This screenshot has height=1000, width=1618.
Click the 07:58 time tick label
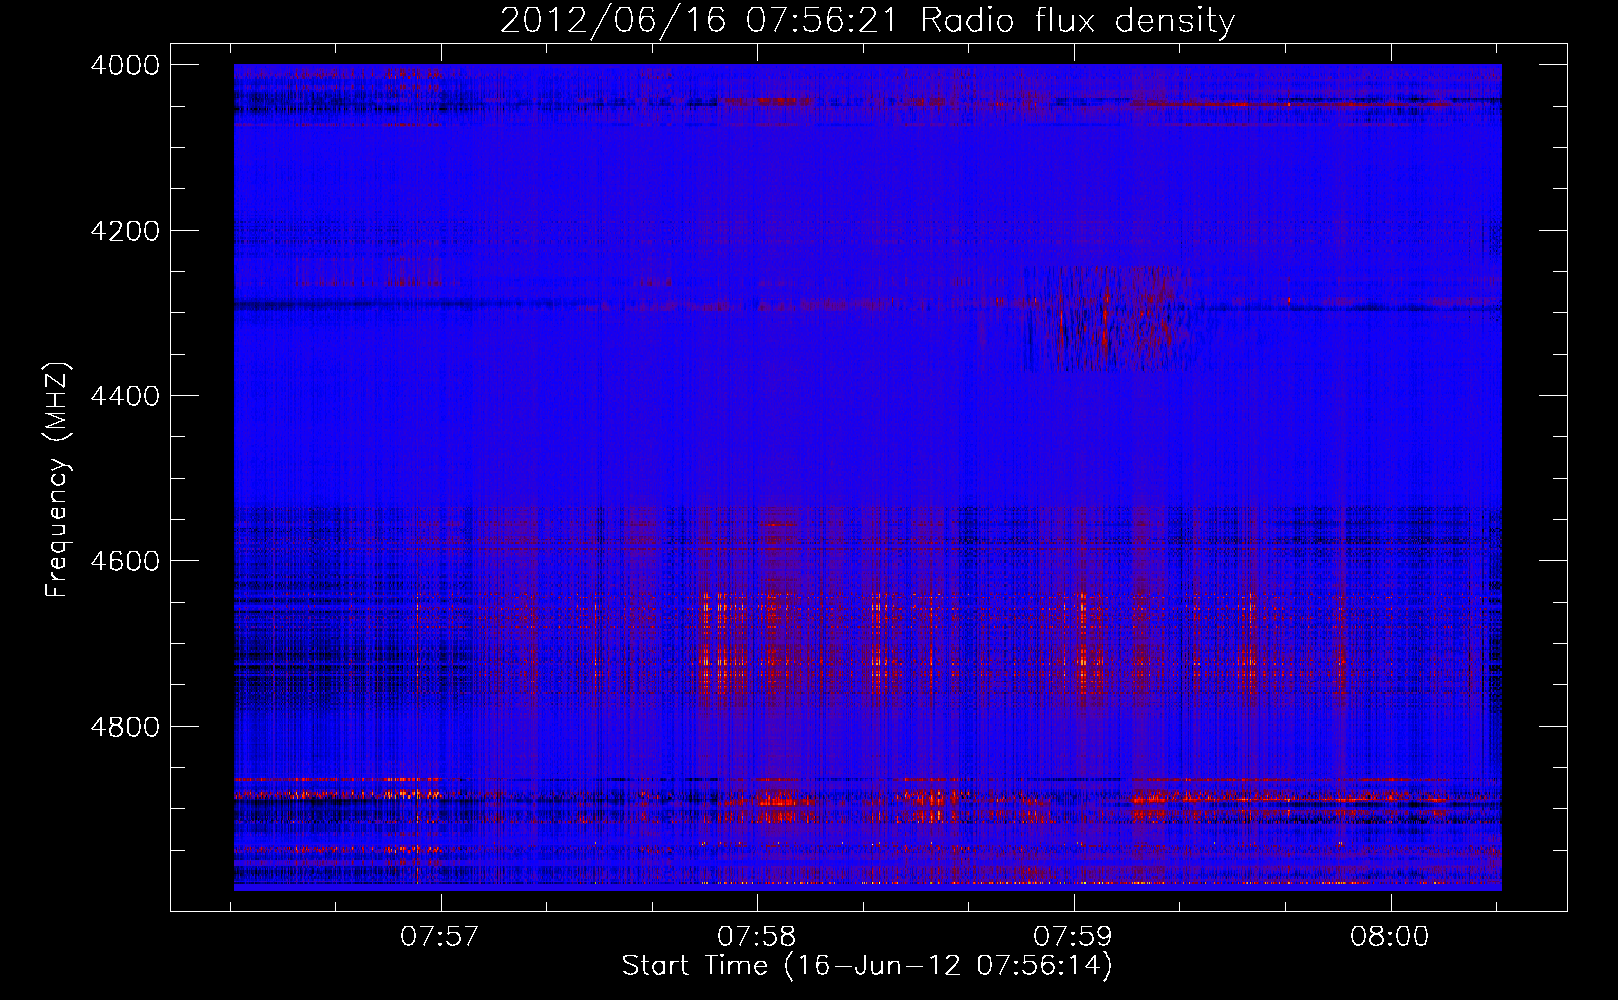[x=757, y=937]
